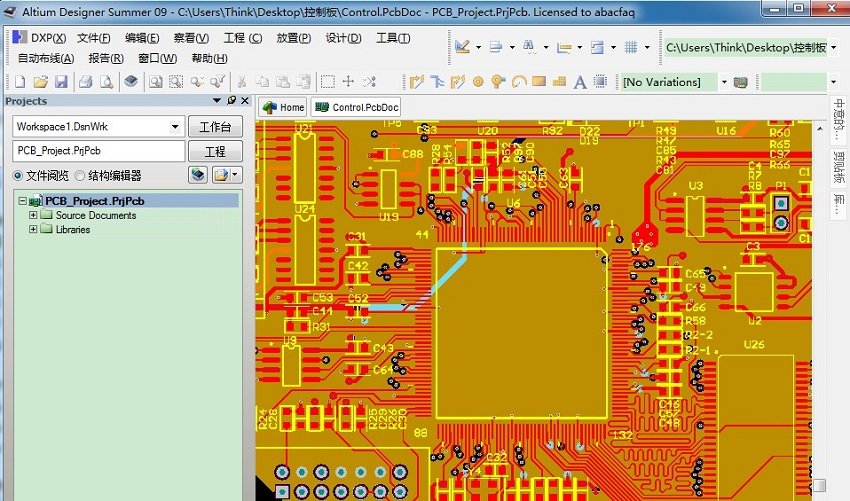The image size is (850, 501).
Task: Open the 报告(R) menu
Action: [x=106, y=58]
